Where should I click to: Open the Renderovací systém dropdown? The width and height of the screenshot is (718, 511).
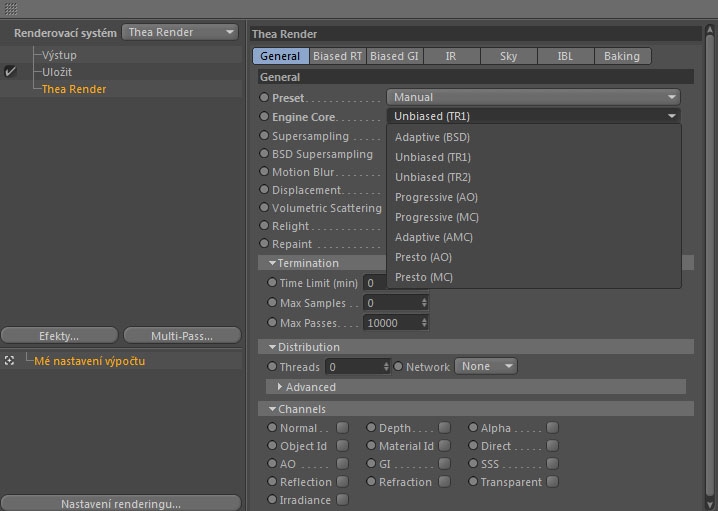pyautogui.click(x=180, y=33)
